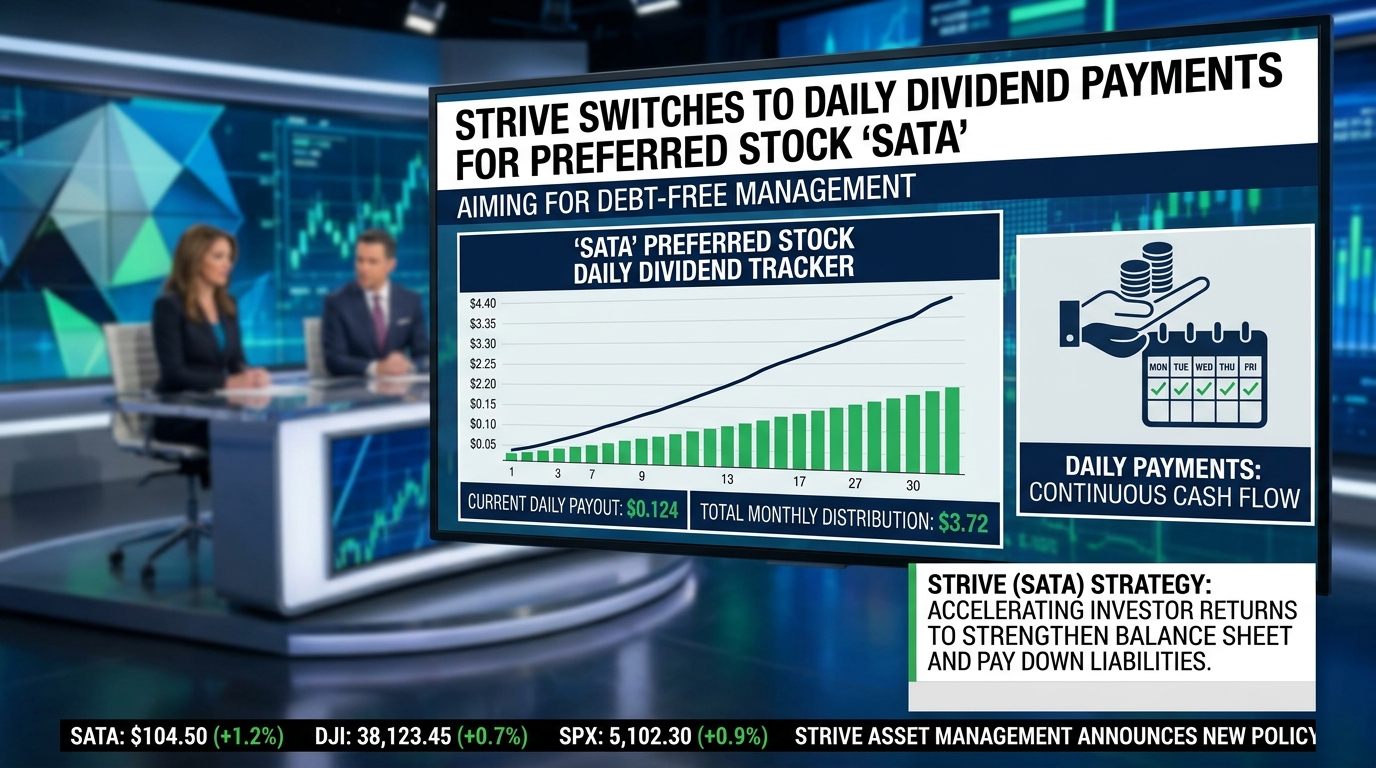Click the SATA $104.50 ticker entry
The image size is (1376, 768).
pyautogui.click(x=177, y=737)
